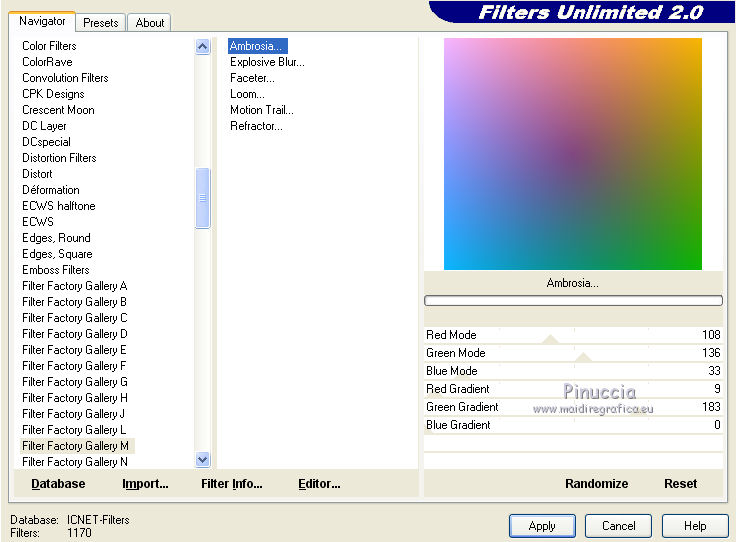Viewport: 736px width, 542px height.
Task: Select Filter Factory Gallery L
Action: coord(74,429)
